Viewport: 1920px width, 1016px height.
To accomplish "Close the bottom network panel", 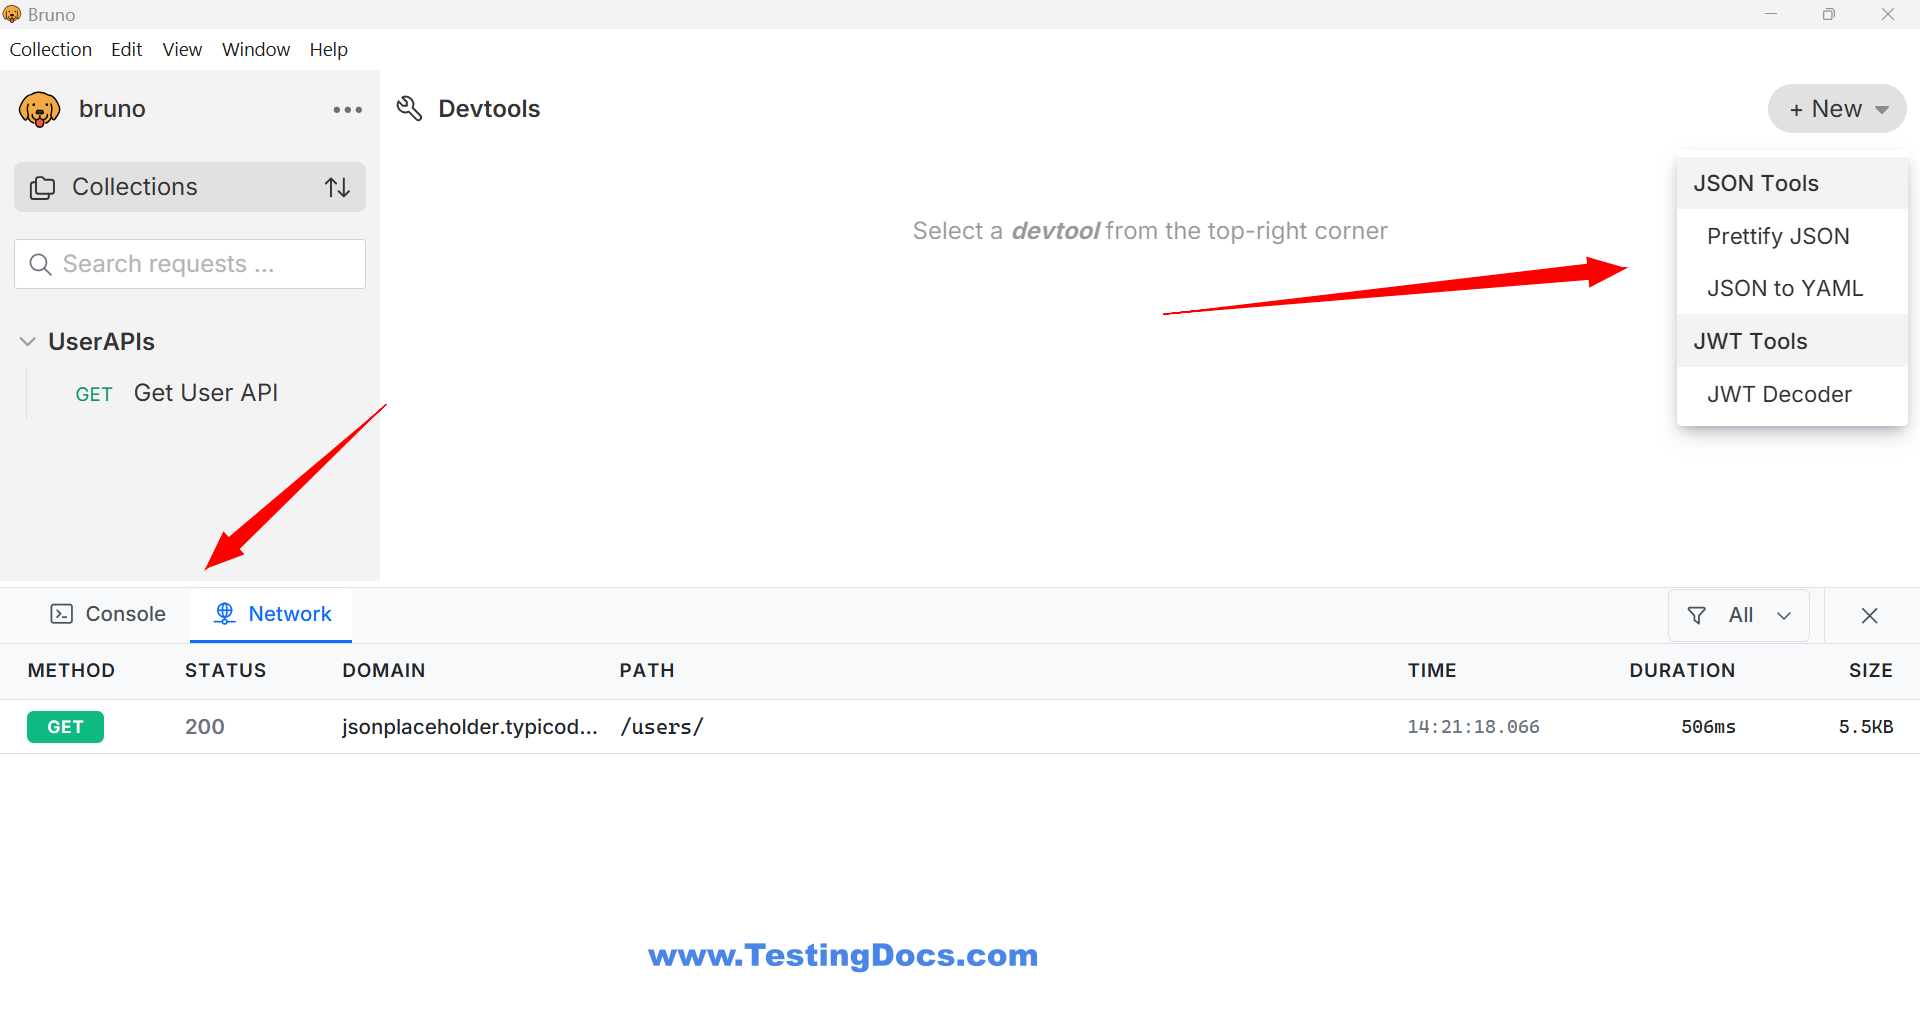I will coord(1869,615).
